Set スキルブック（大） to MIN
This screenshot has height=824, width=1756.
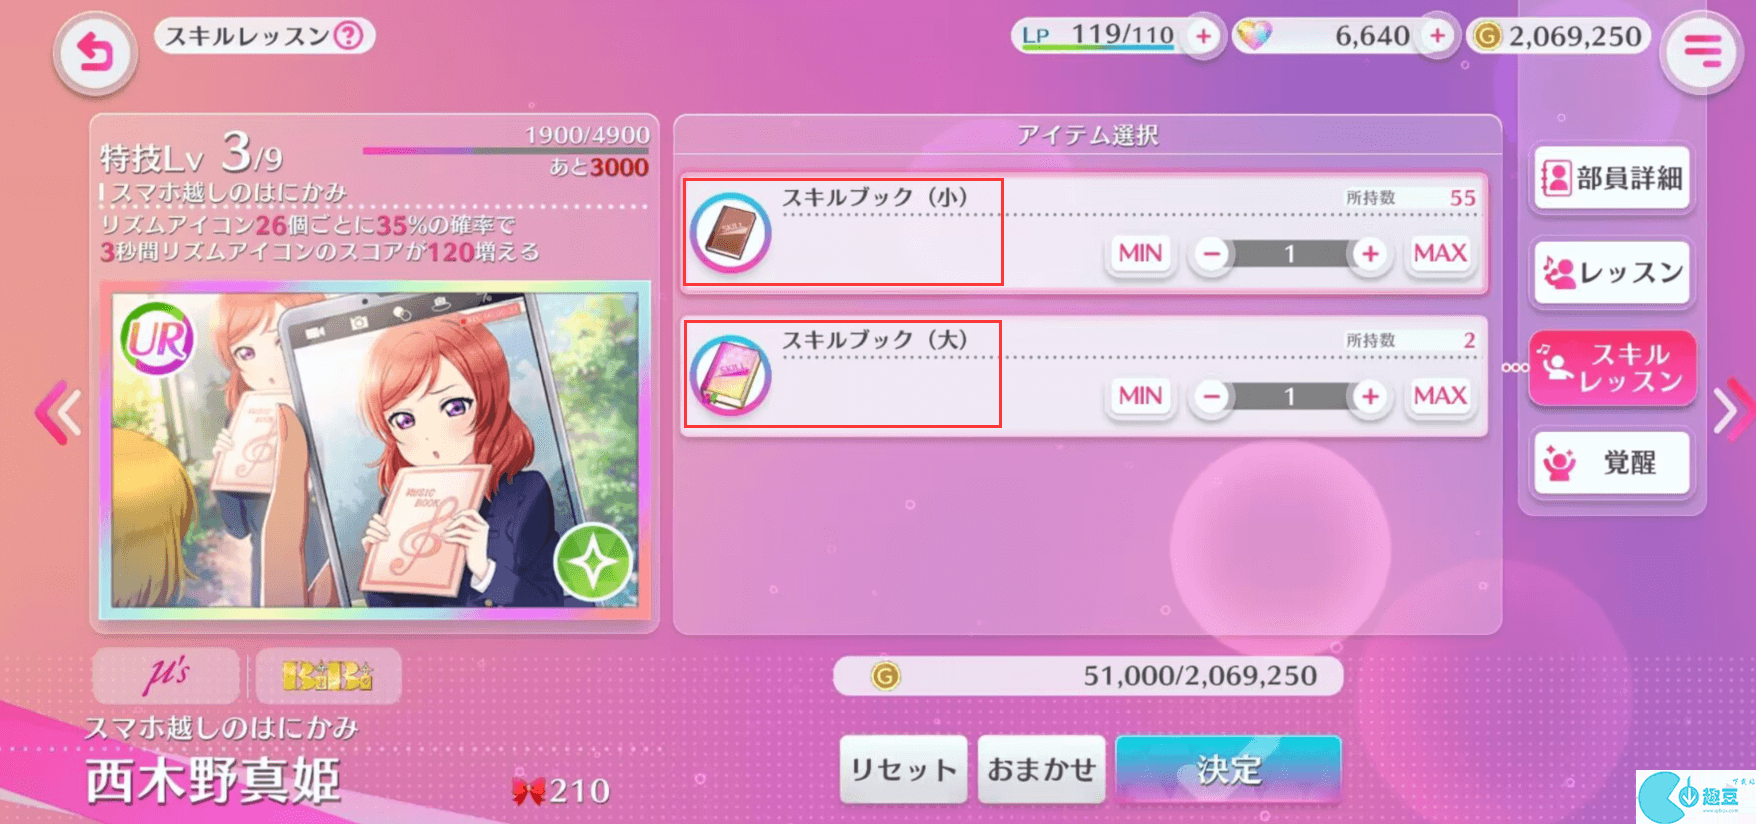point(1140,397)
